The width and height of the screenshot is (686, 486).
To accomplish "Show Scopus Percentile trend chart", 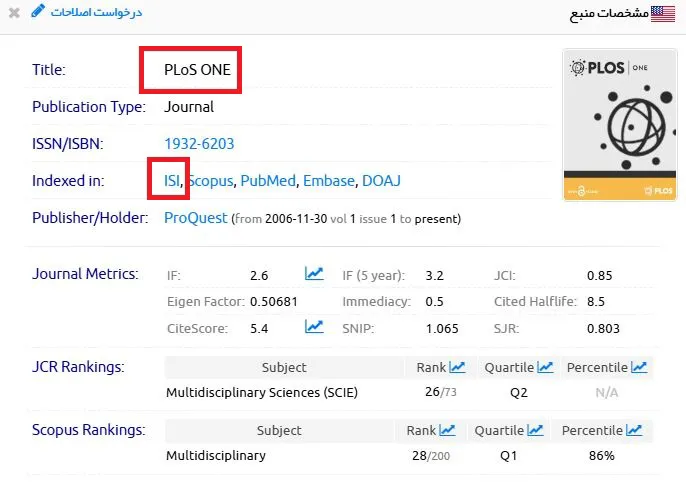I will pos(634,430).
